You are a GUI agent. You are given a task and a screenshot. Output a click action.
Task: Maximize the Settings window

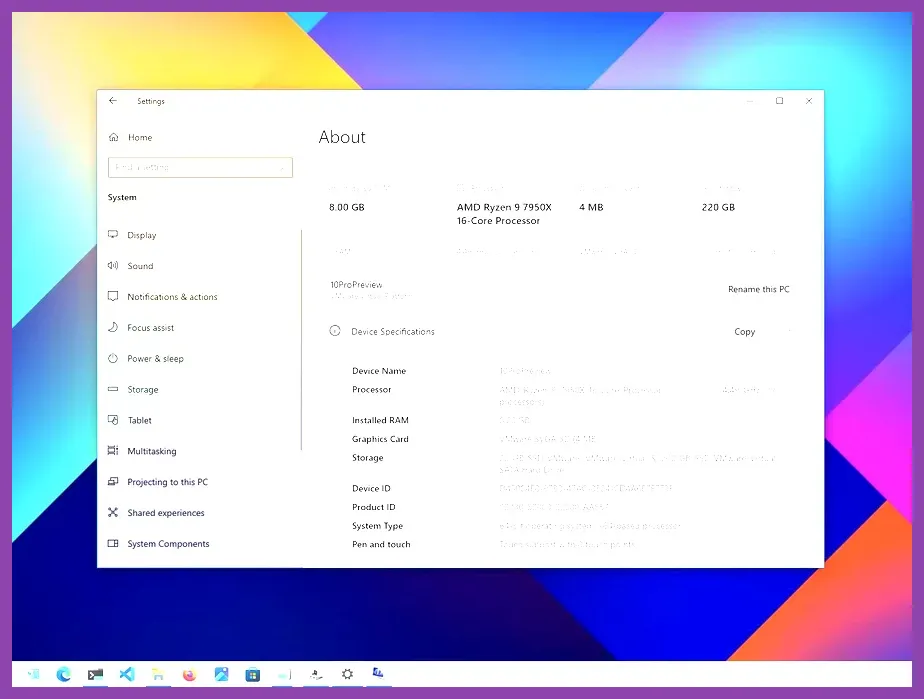(780, 101)
